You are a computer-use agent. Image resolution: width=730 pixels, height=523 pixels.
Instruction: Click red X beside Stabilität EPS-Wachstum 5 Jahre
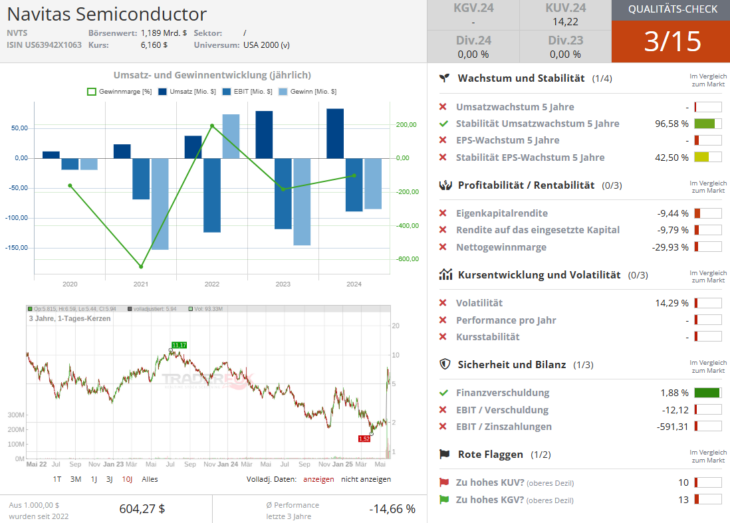(x=443, y=157)
